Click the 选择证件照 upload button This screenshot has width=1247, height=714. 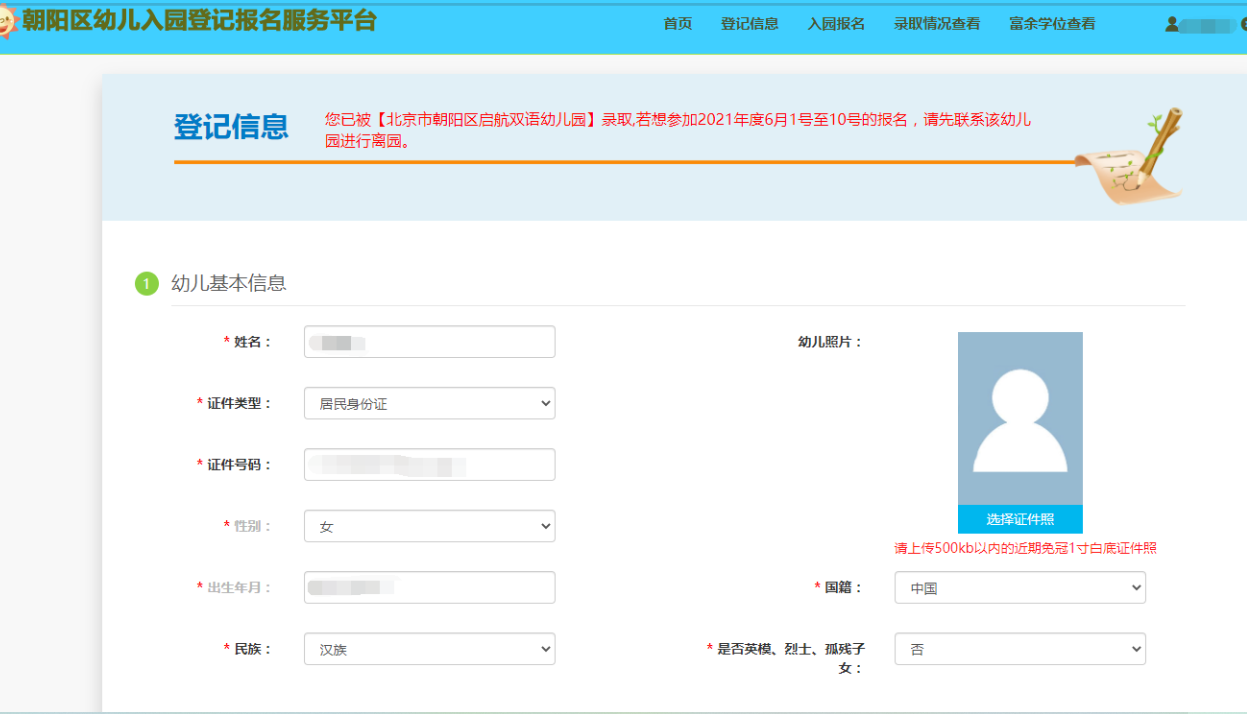(x=1019, y=519)
